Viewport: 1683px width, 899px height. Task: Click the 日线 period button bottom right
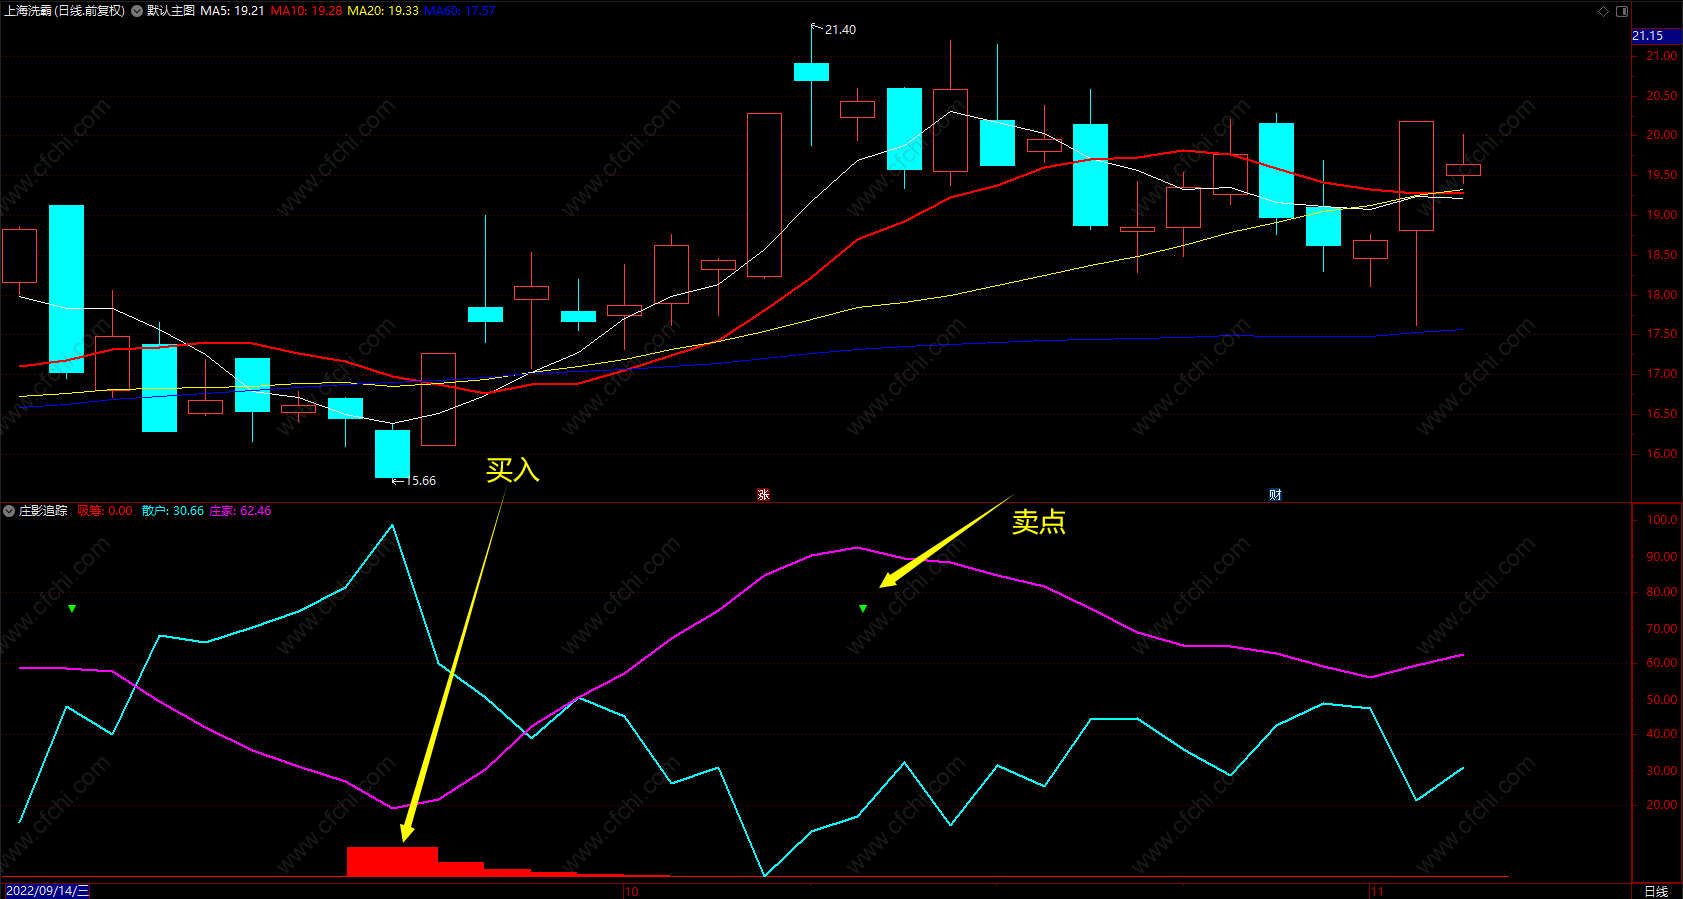click(x=1656, y=891)
